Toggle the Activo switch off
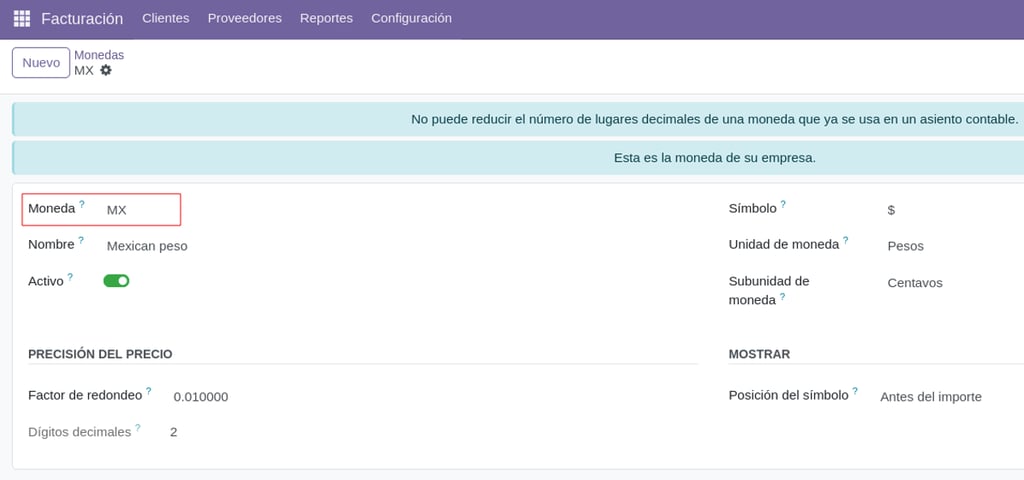Viewport: 1024px width, 480px height. [x=116, y=281]
